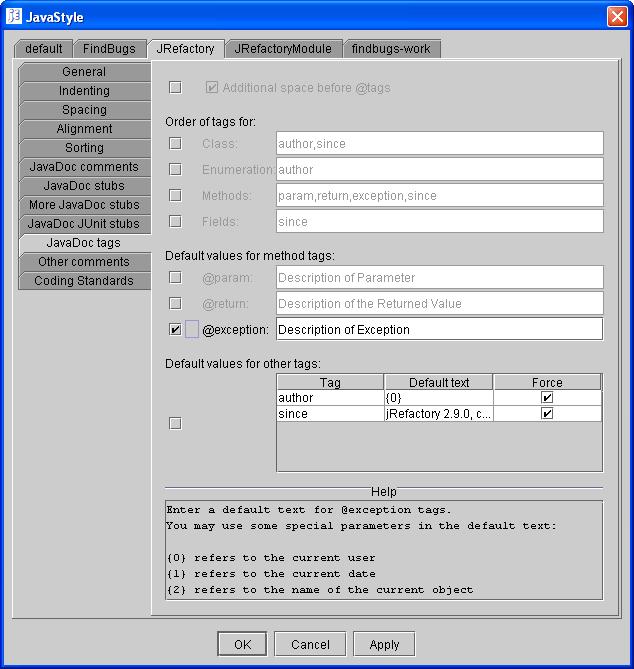Click the @exception description text field
Screen dimensions: 634x669
[438, 330]
